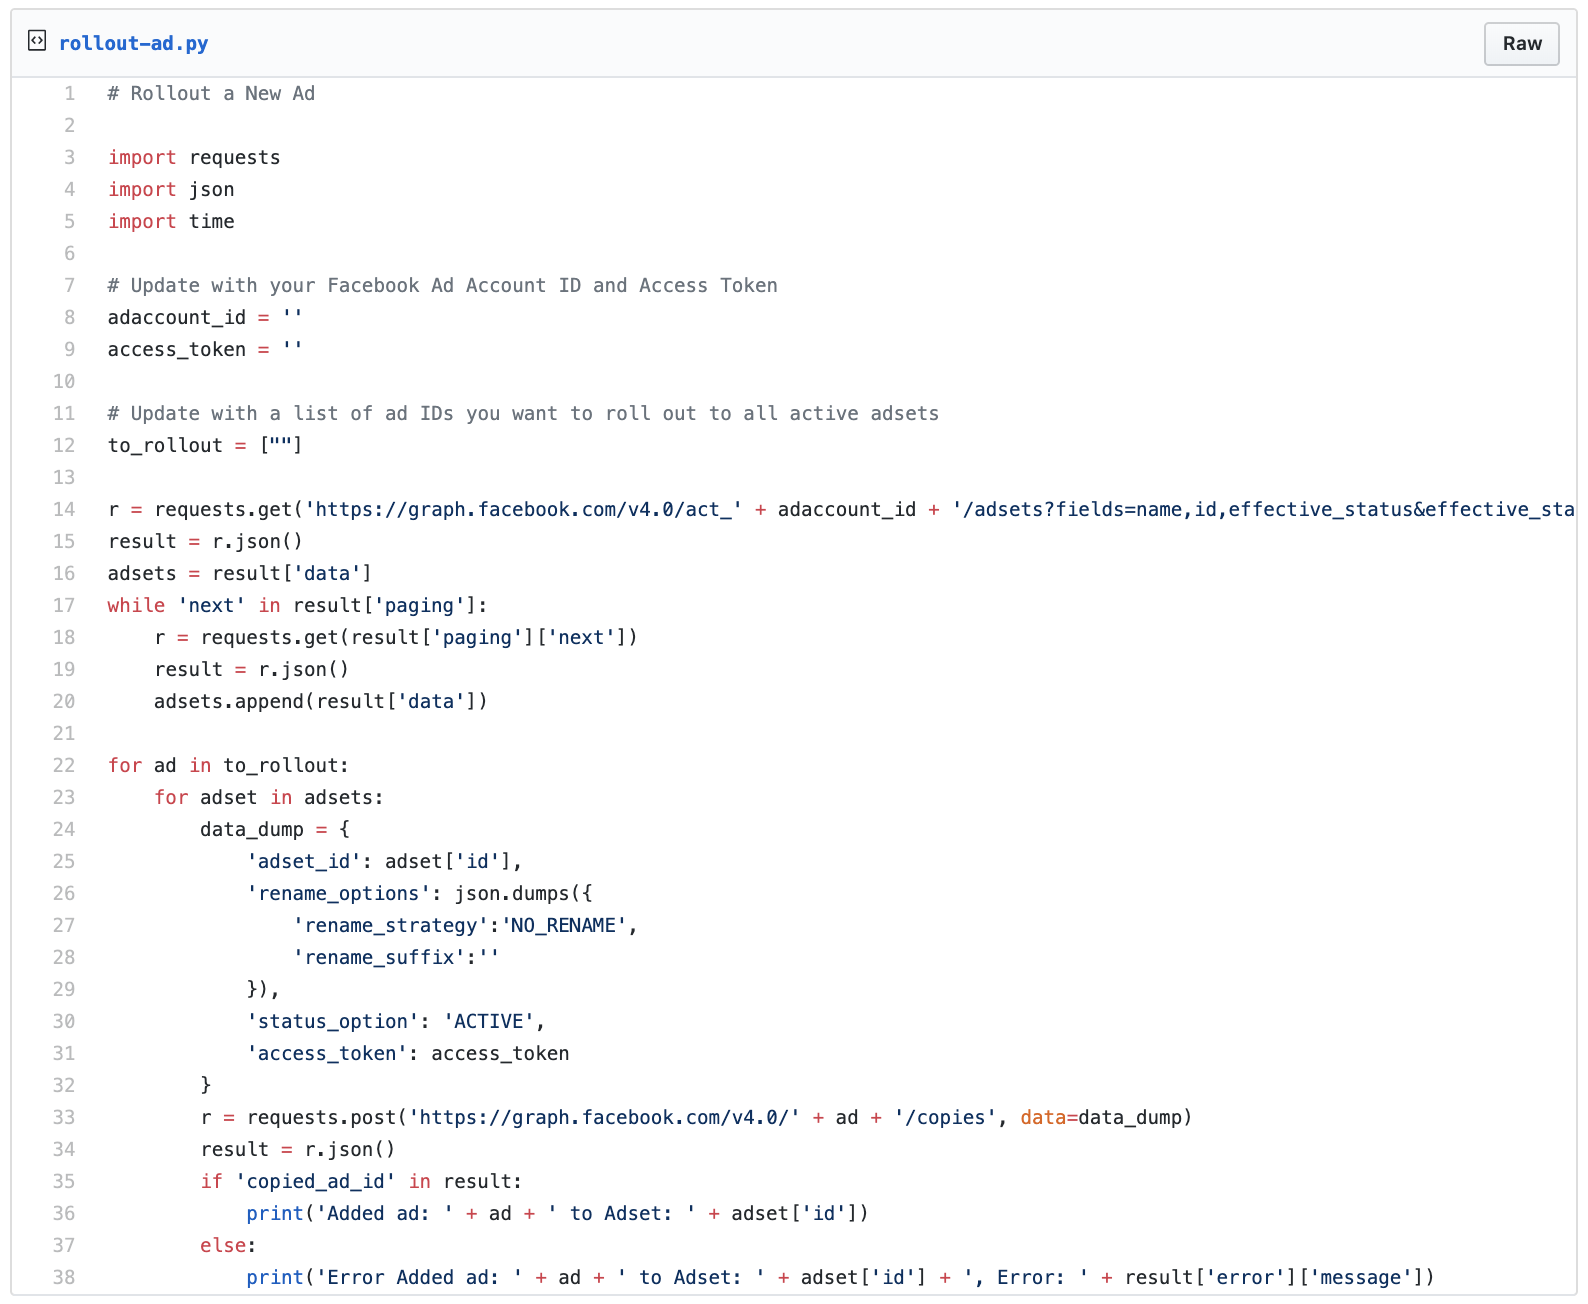Click 'import requests' line

coord(194,157)
